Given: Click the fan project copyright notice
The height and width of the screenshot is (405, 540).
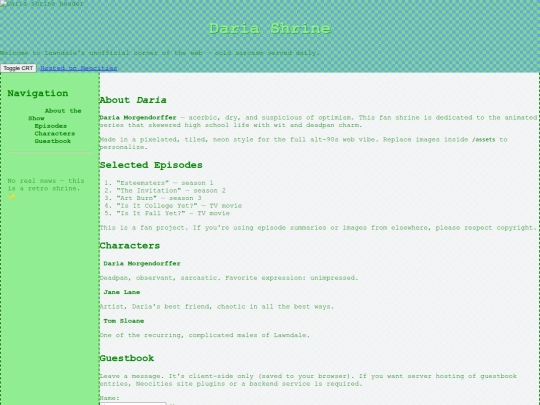Looking at the screenshot, I should pyautogui.click(x=318, y=228).
